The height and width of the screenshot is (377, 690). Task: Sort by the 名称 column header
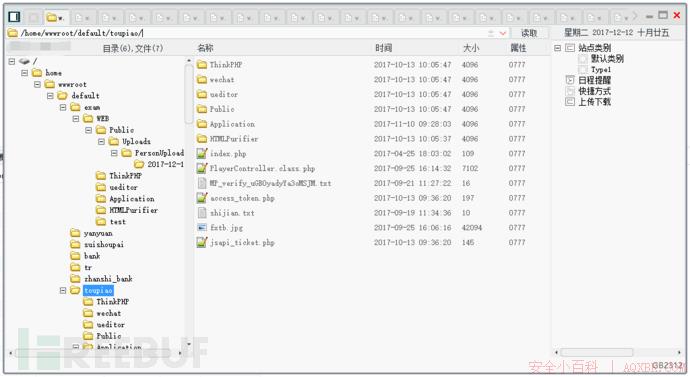(x=206, y=48)
